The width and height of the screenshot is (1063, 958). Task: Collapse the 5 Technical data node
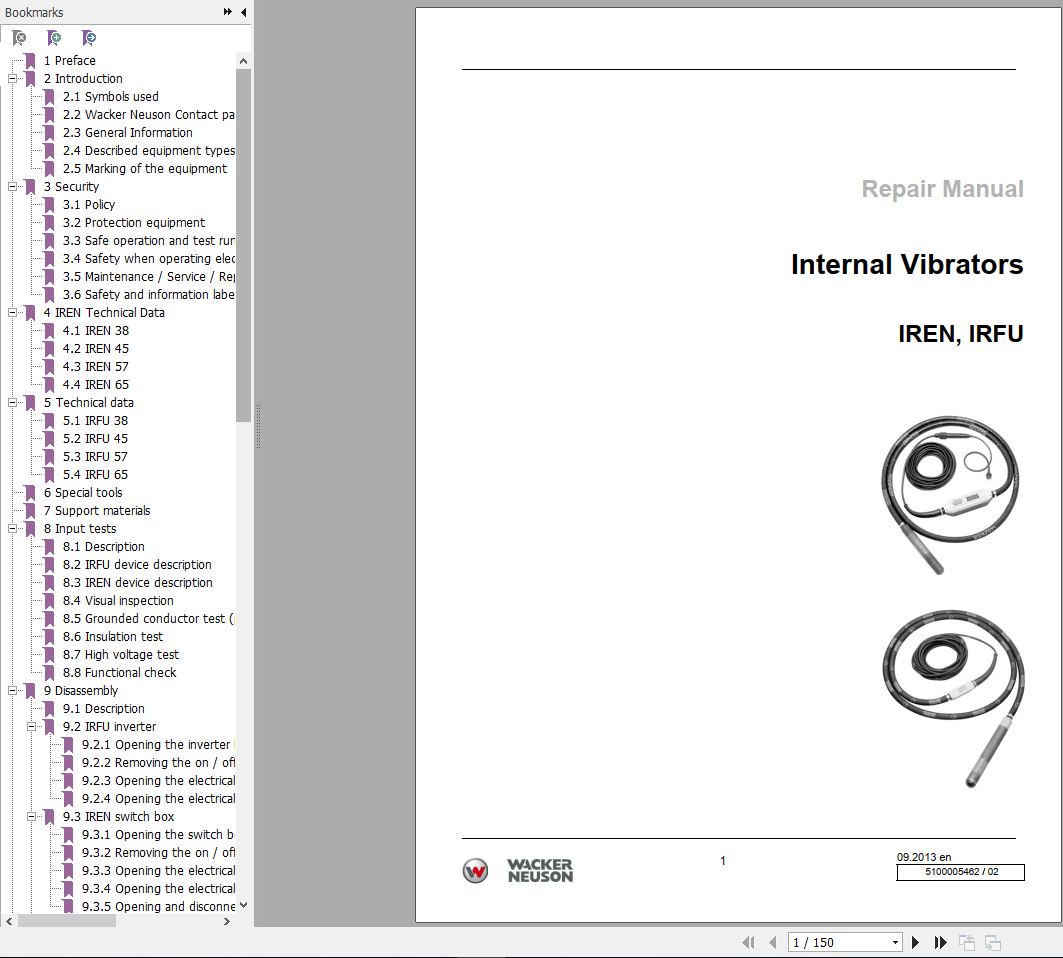click(x=12, y=403)
